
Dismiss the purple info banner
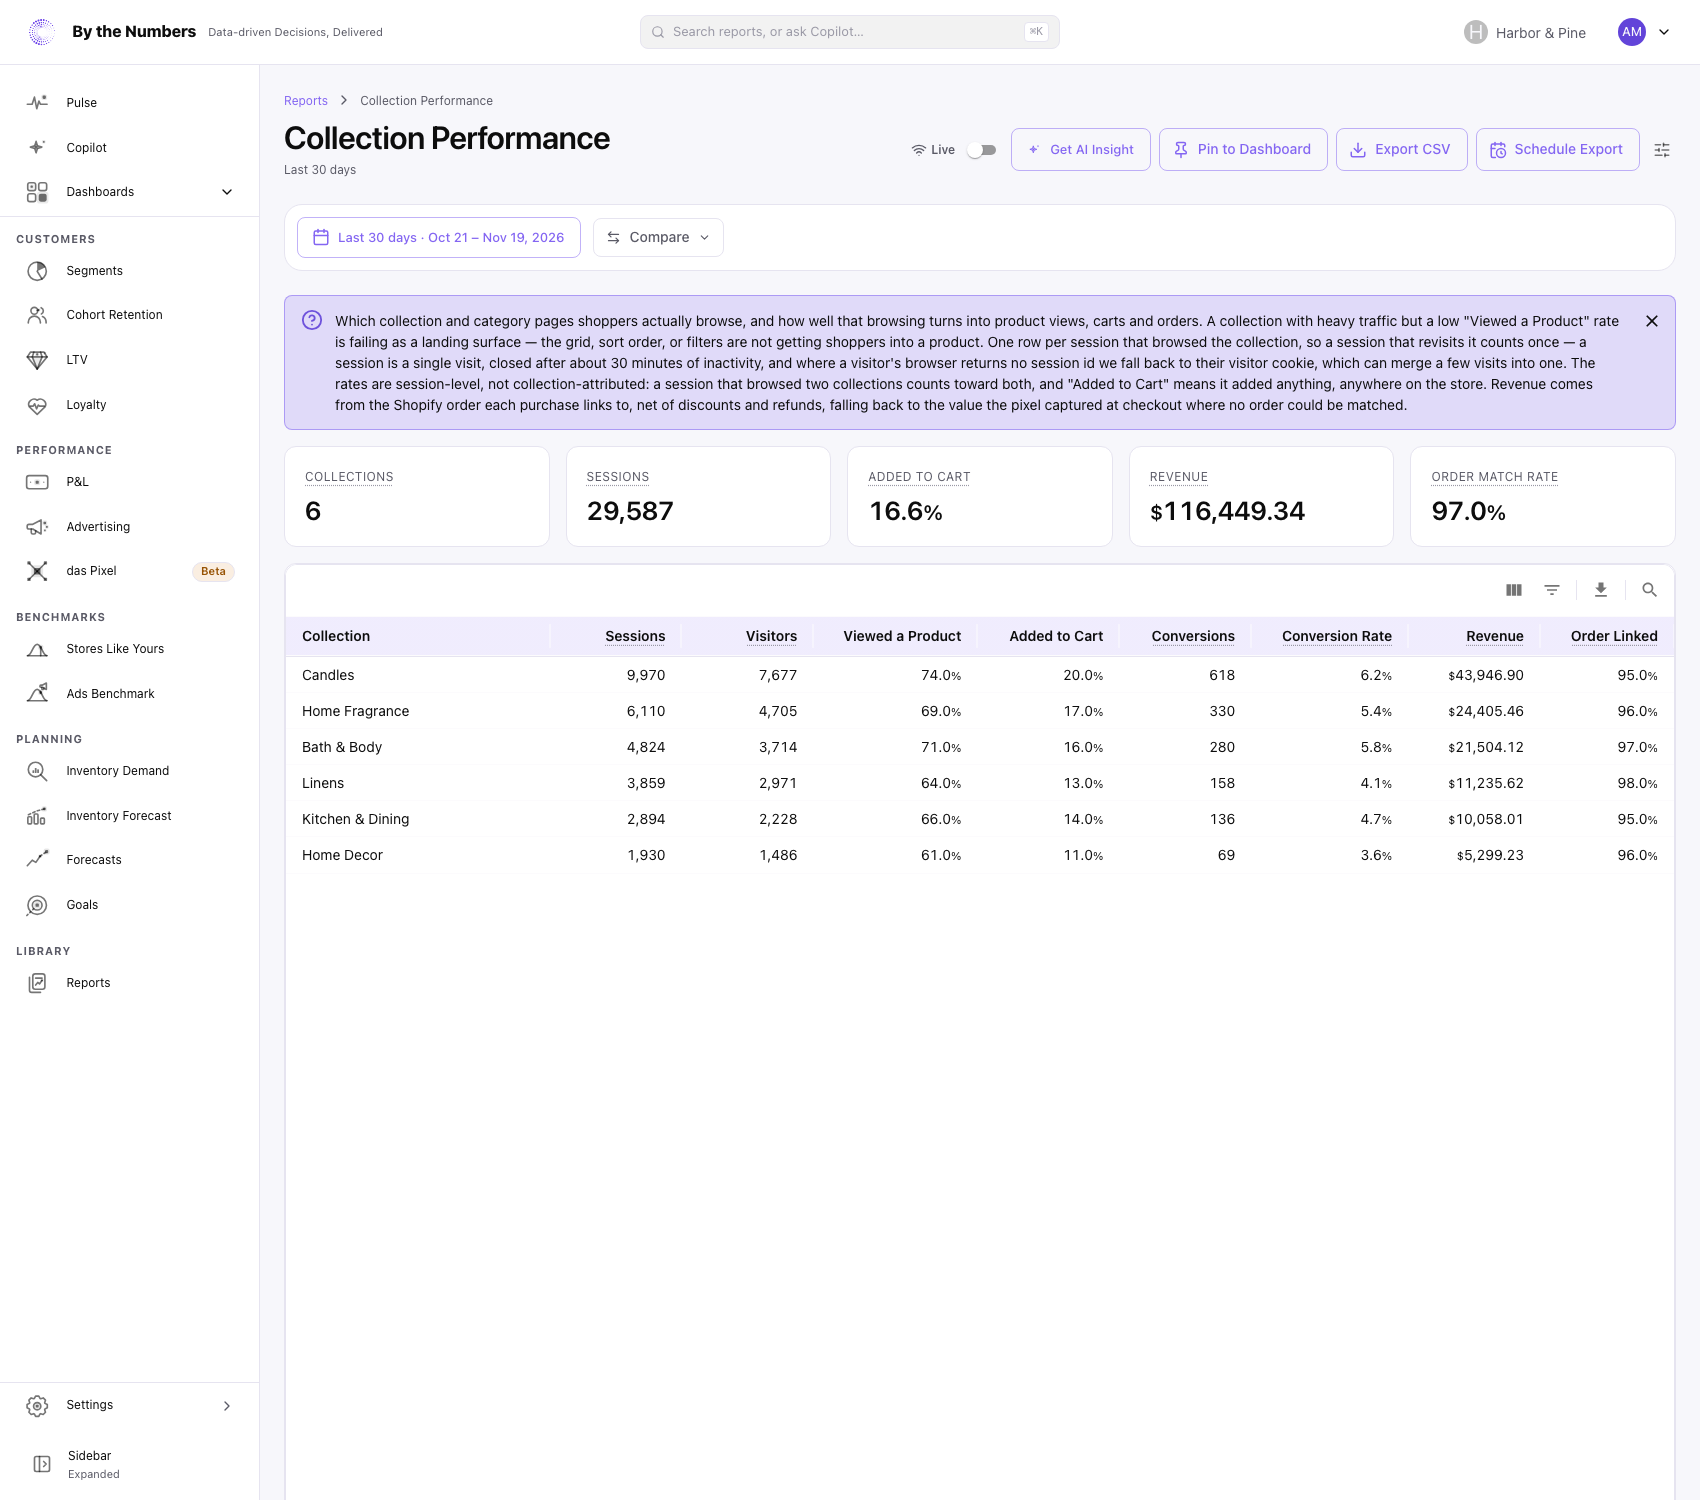(1652, 321)
